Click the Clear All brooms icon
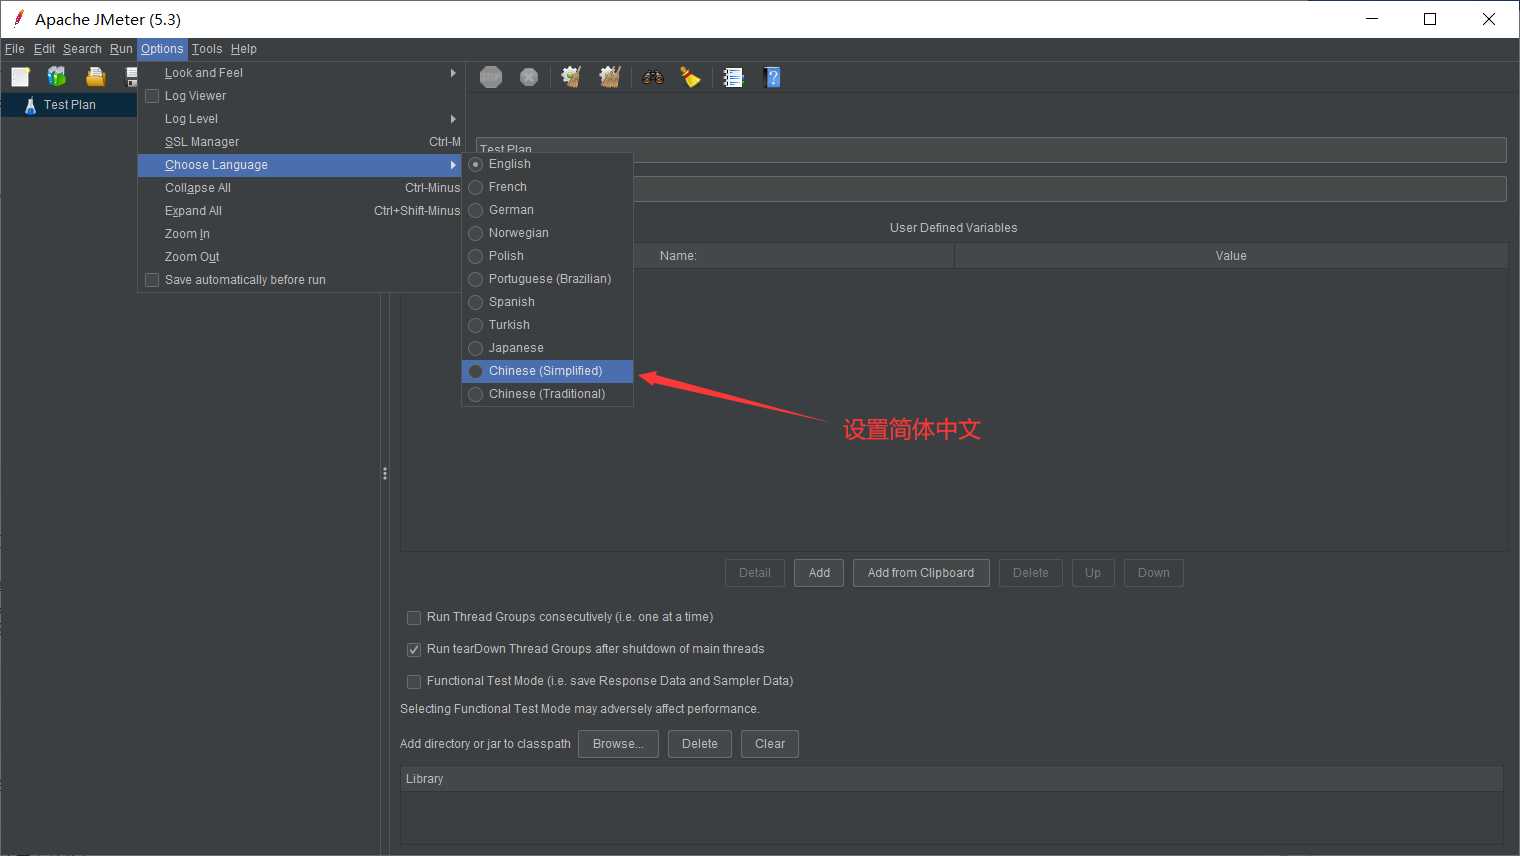The height and width of the screenshot is (856, 1520). click(x=610, y=77)
